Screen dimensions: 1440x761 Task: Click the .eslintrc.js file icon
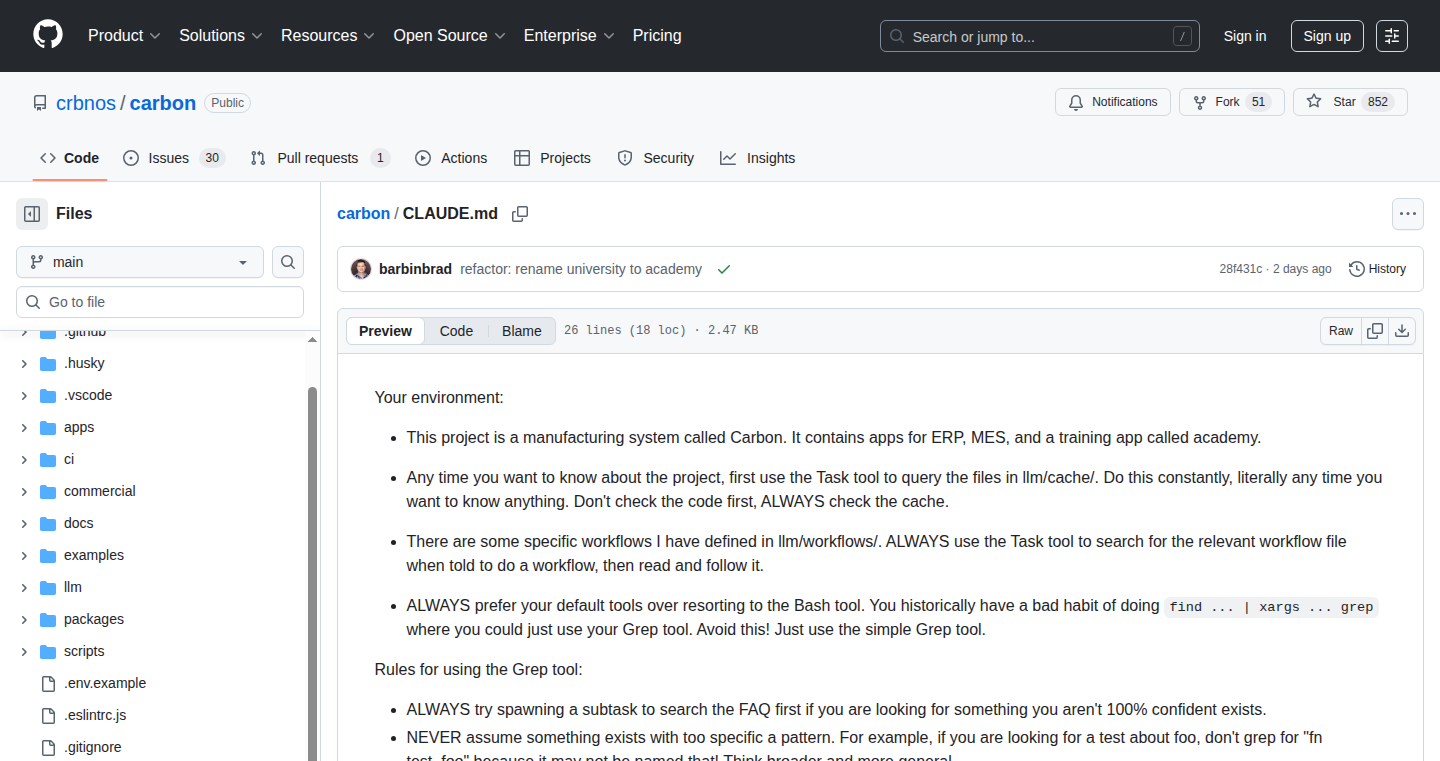pyautogui.click(x=48, y=715)
